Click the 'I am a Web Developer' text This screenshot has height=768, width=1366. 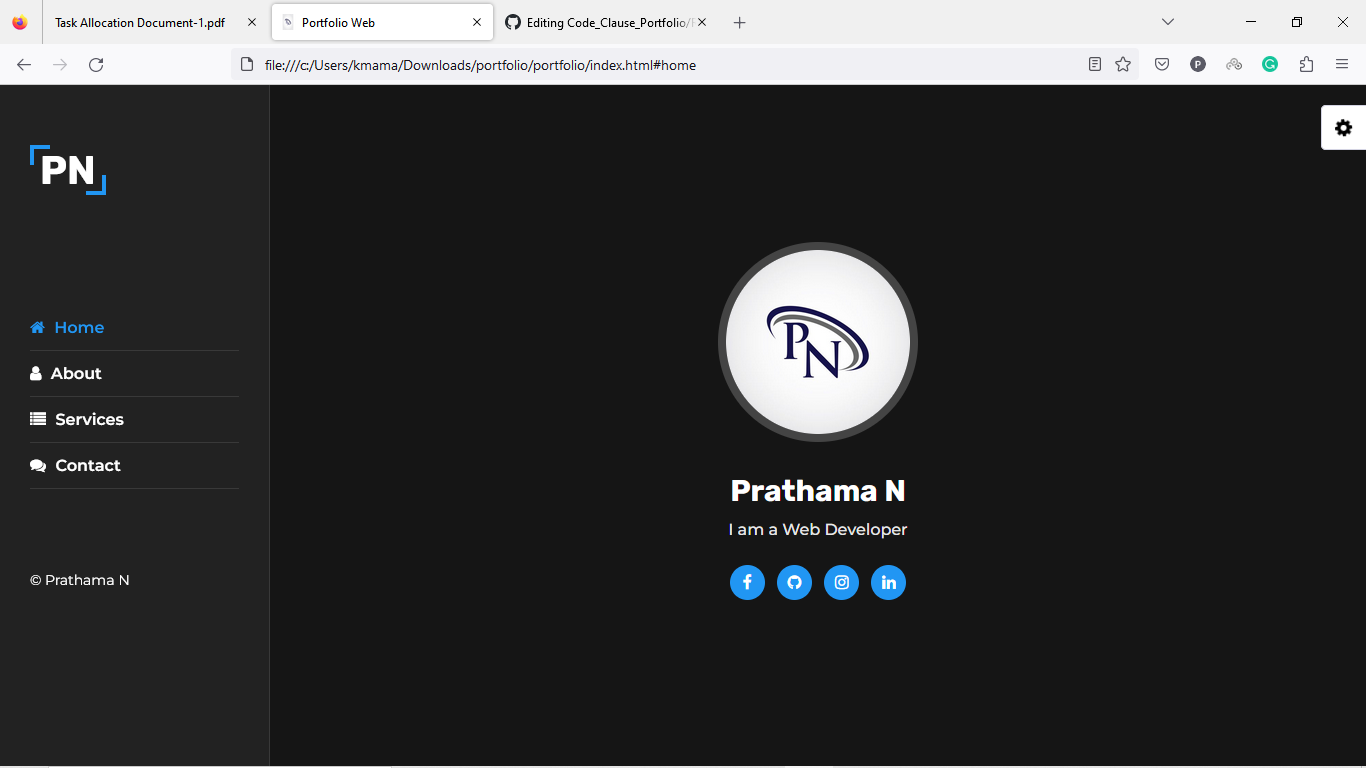[818, 530]
